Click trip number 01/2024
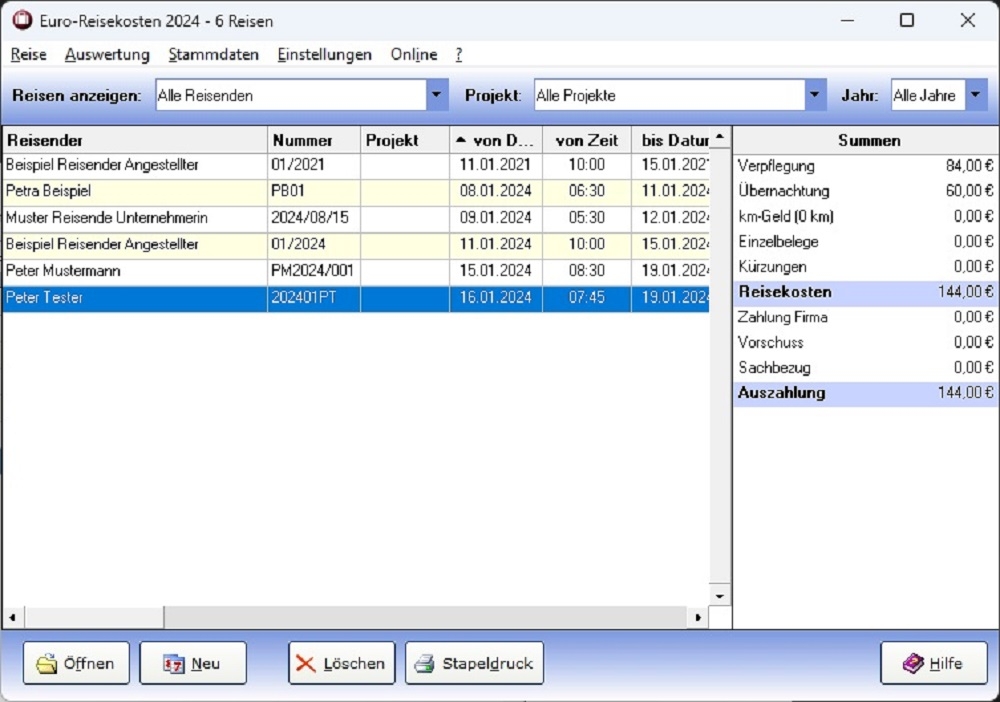This screenshot has height=702, width=1000. pos(298,244)
